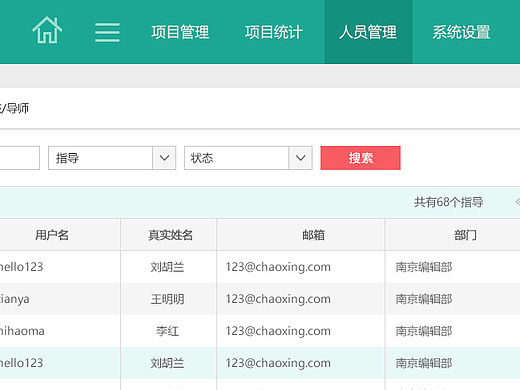
Task: Open the 项目管理 menu
Action: point(180,32)
